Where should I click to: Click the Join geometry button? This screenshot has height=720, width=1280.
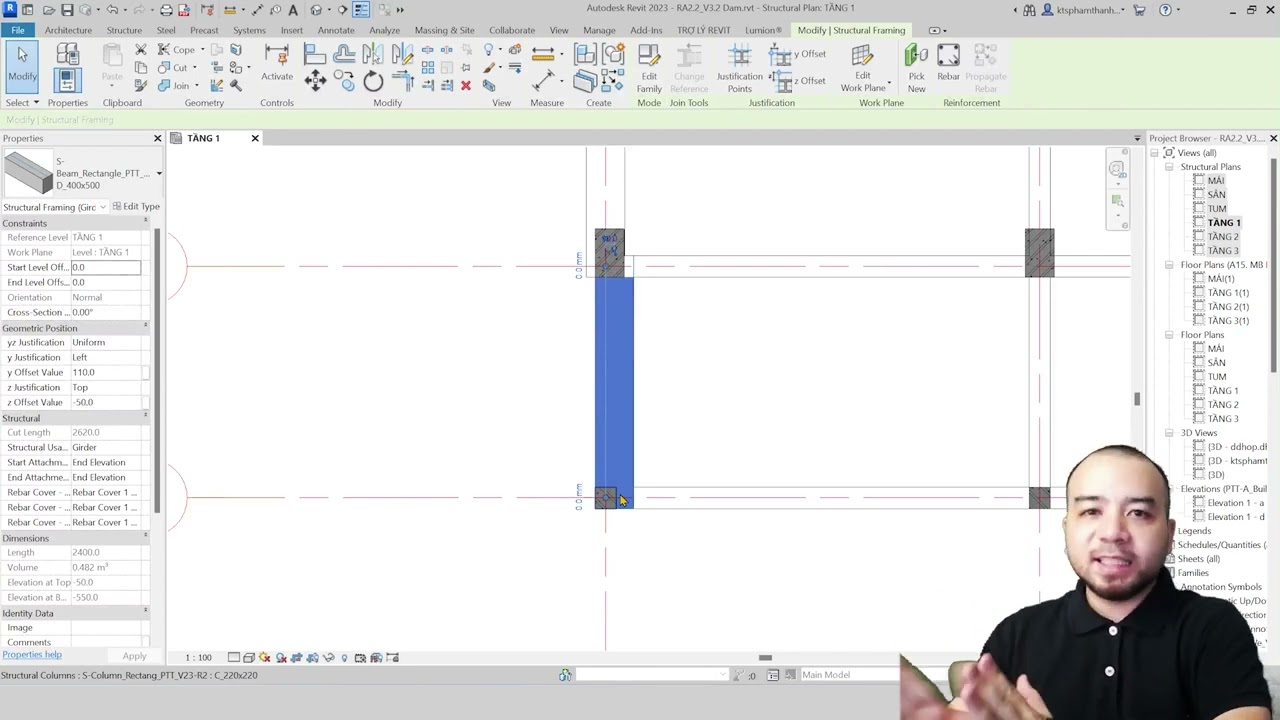(x=174, y=86)
